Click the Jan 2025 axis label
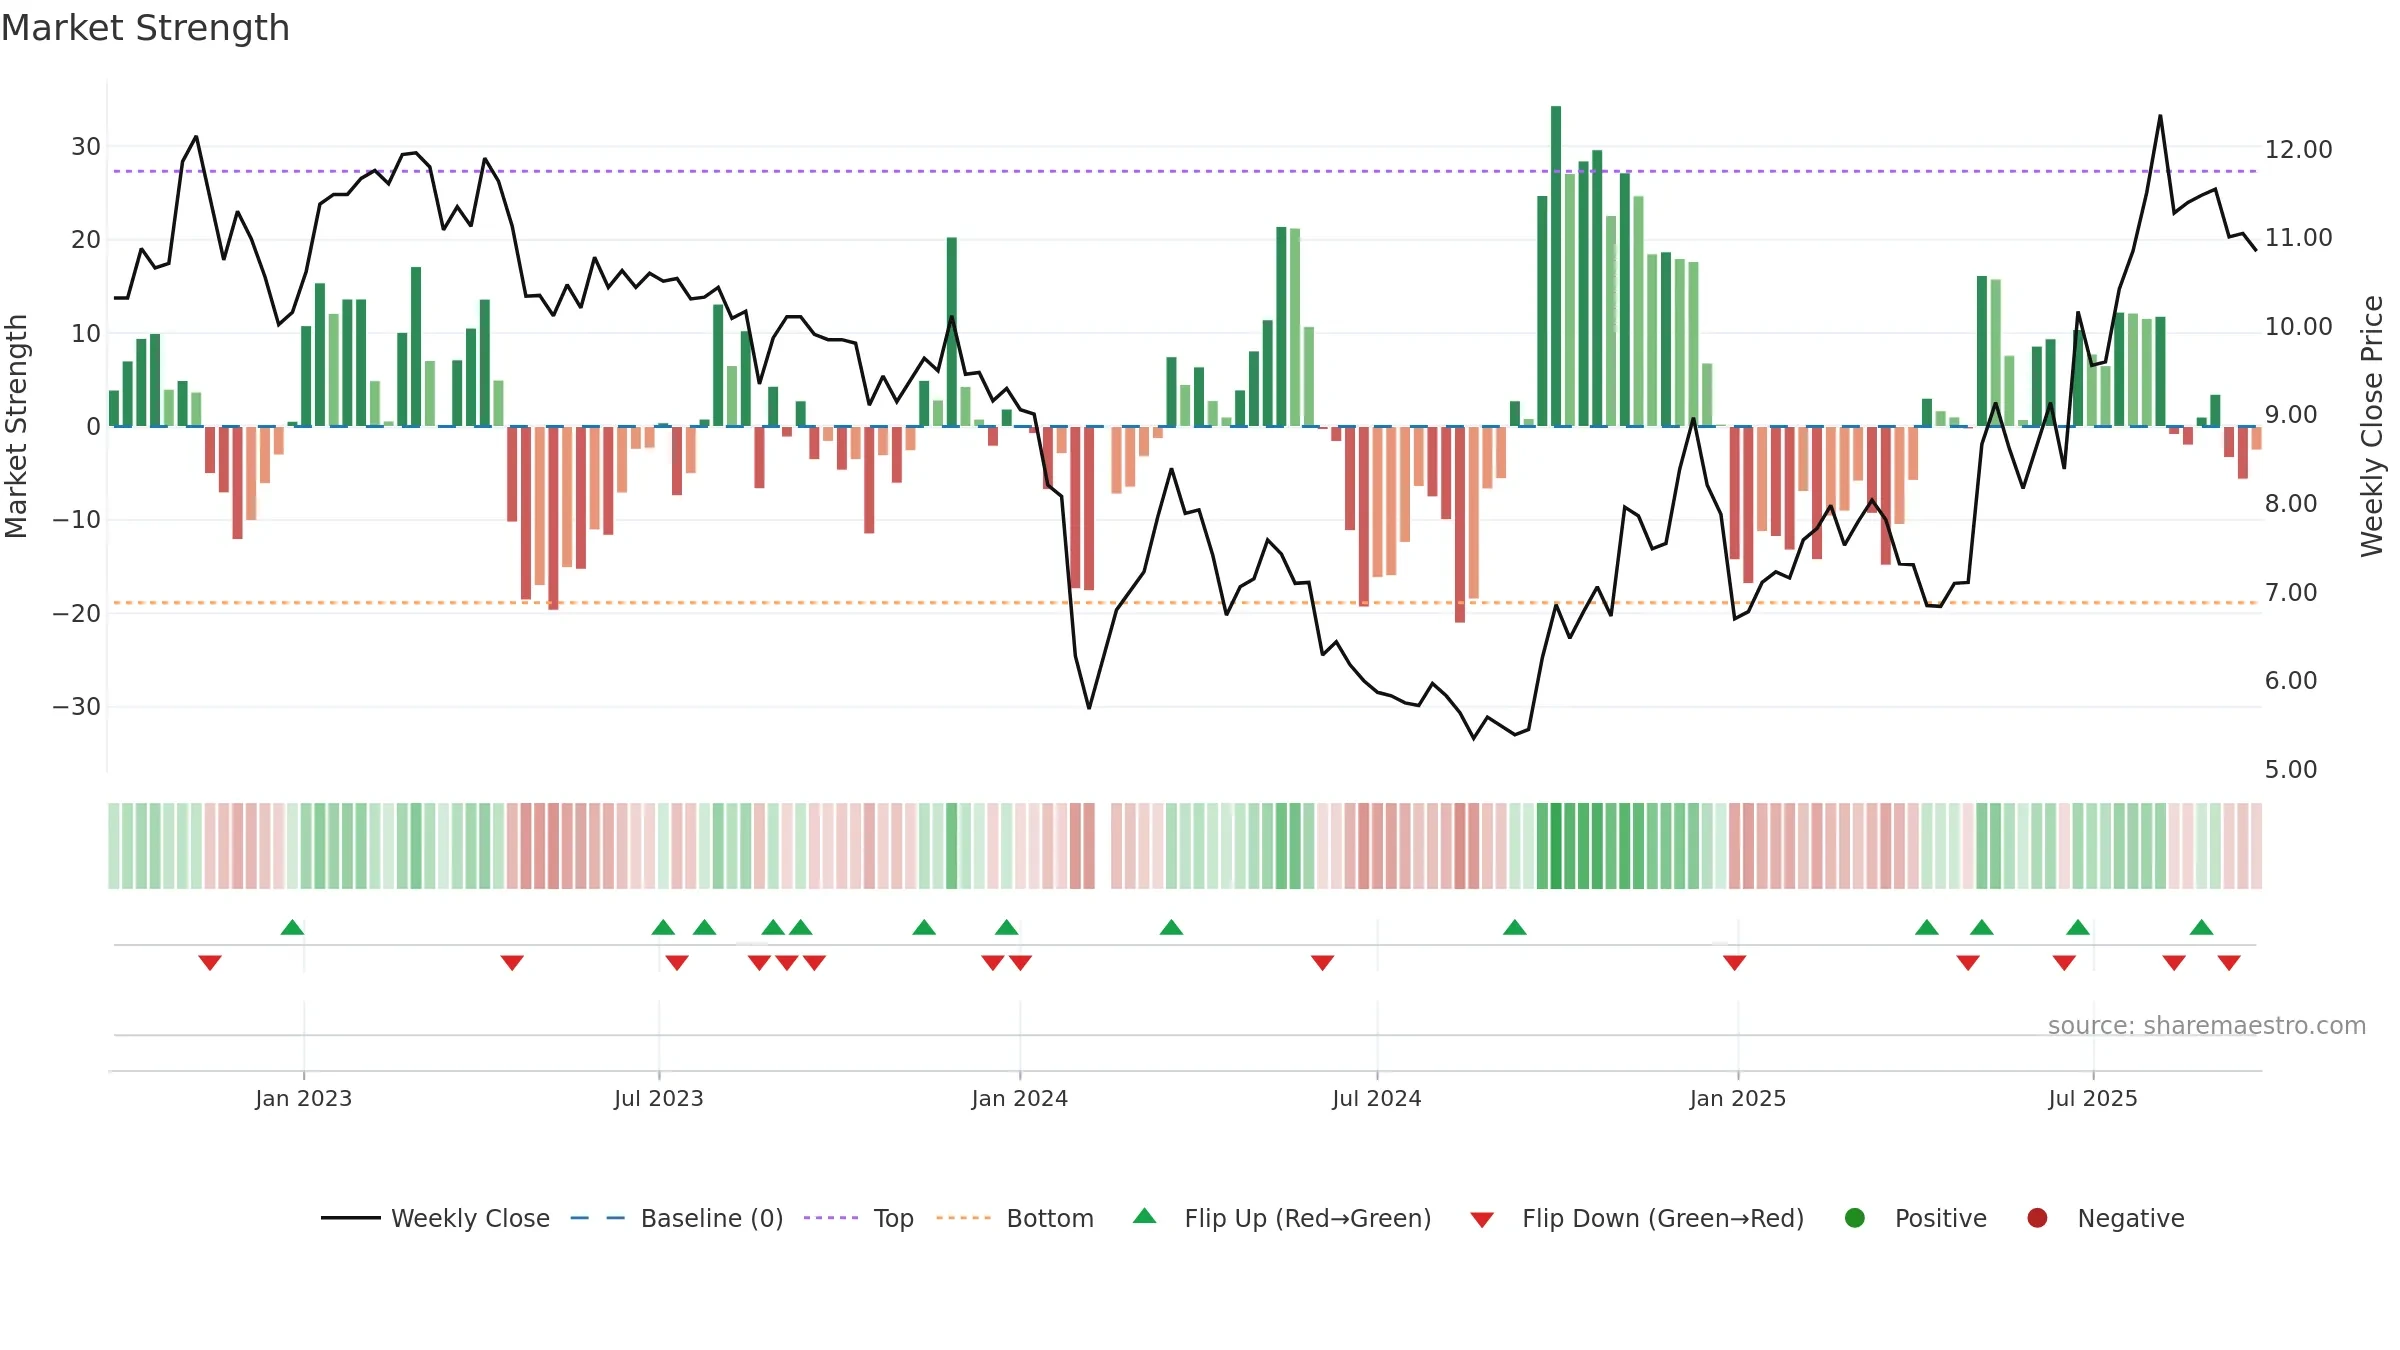 [x=1738, y=1098]
